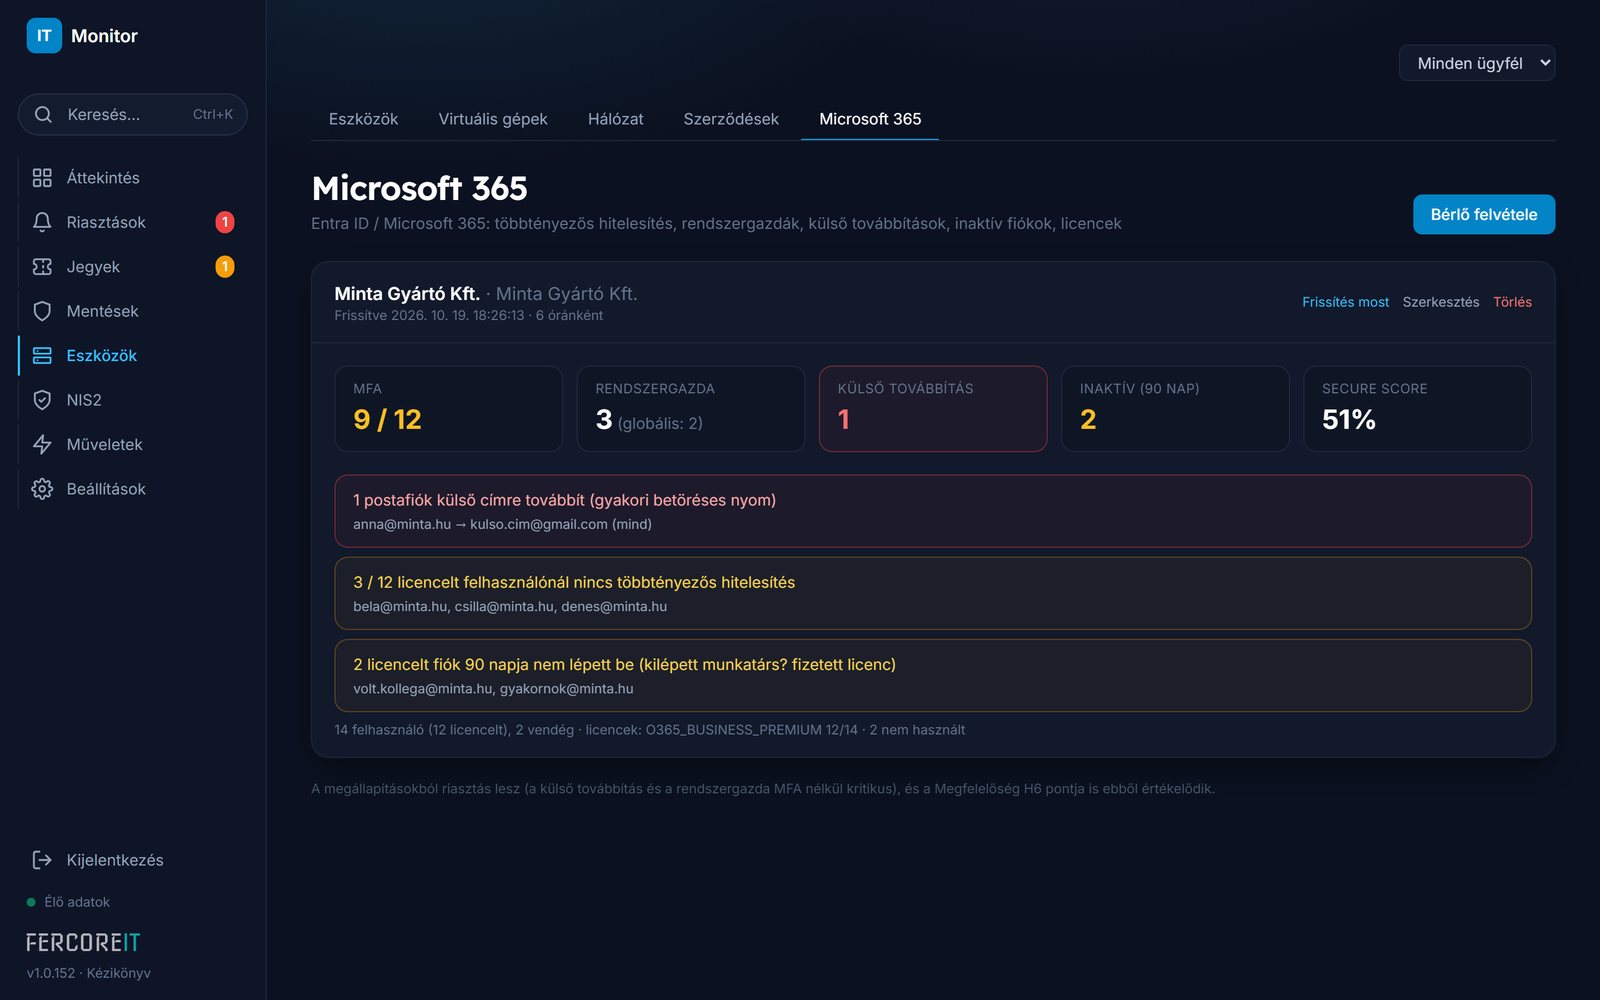Click the Élő adatok status indicator
Image resolution: width=1600 pixels, height=1000 pixels.
click(68, 902)
